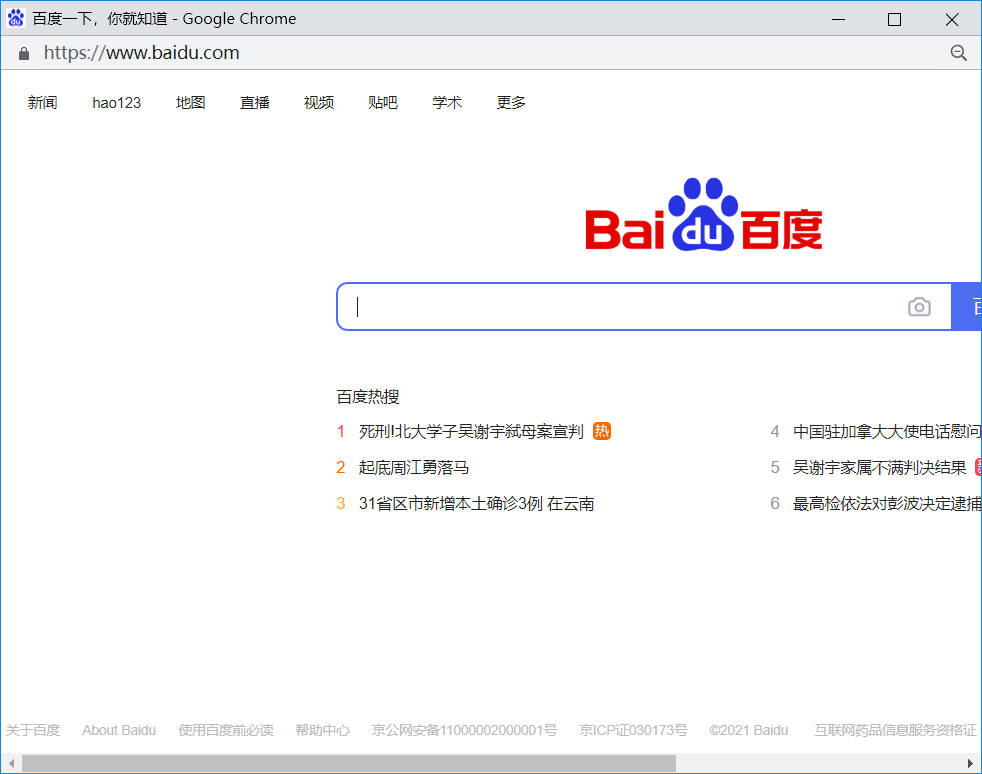Click the blue search button

pos(966,307)
